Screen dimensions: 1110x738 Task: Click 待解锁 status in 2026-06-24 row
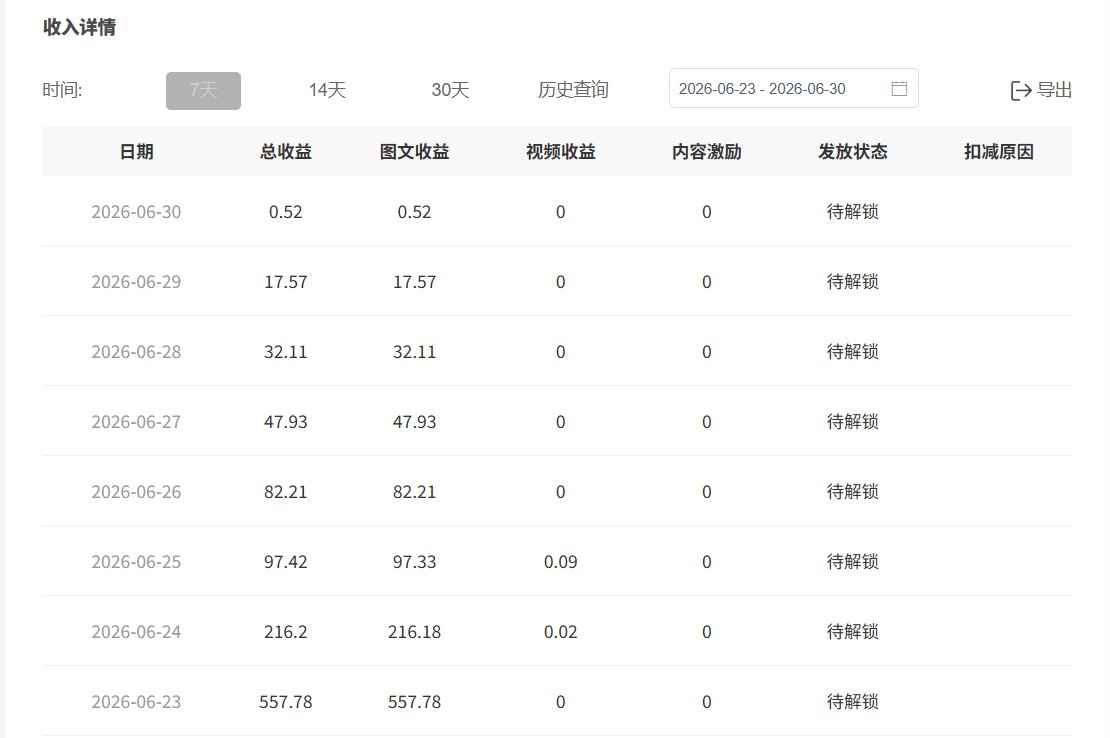point(853,632)
